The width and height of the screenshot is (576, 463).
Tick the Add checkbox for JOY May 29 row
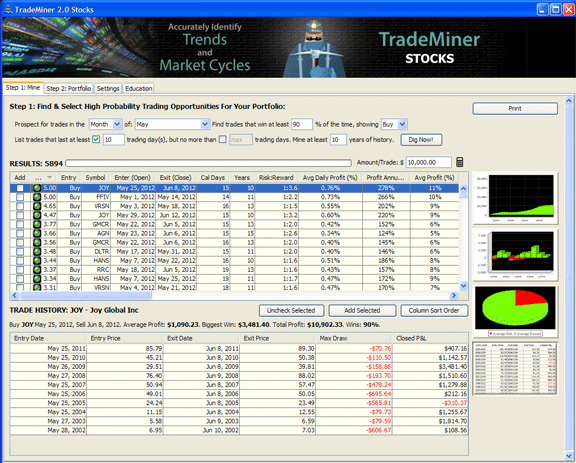point(20,215)
